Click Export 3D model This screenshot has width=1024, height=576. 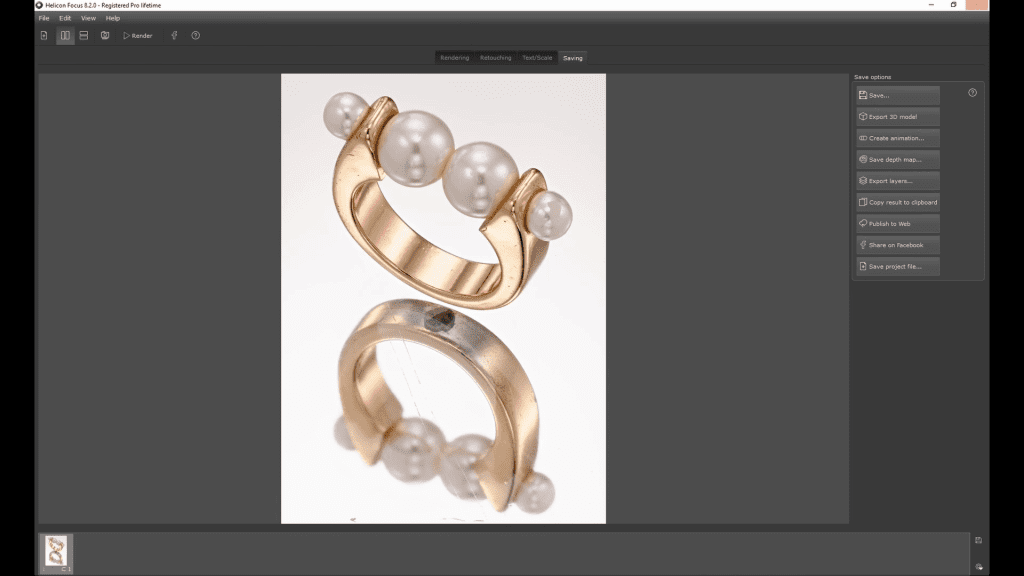click(898, 117)
